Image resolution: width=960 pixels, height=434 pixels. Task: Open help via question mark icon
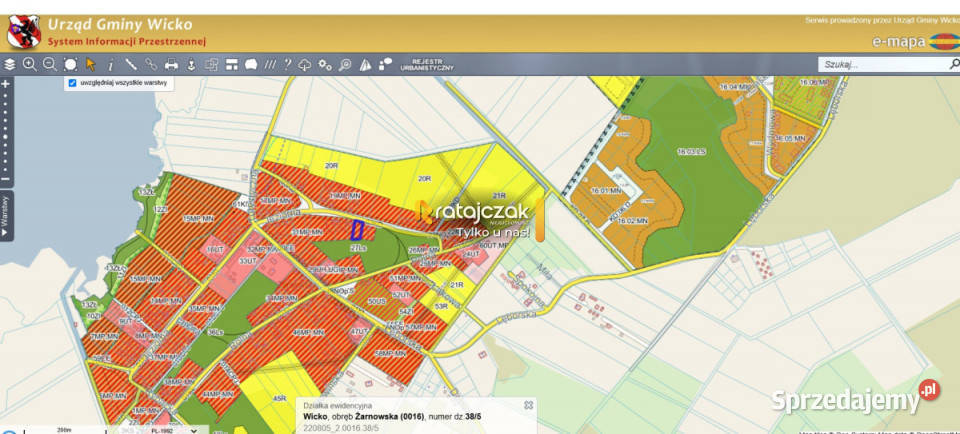287,64
